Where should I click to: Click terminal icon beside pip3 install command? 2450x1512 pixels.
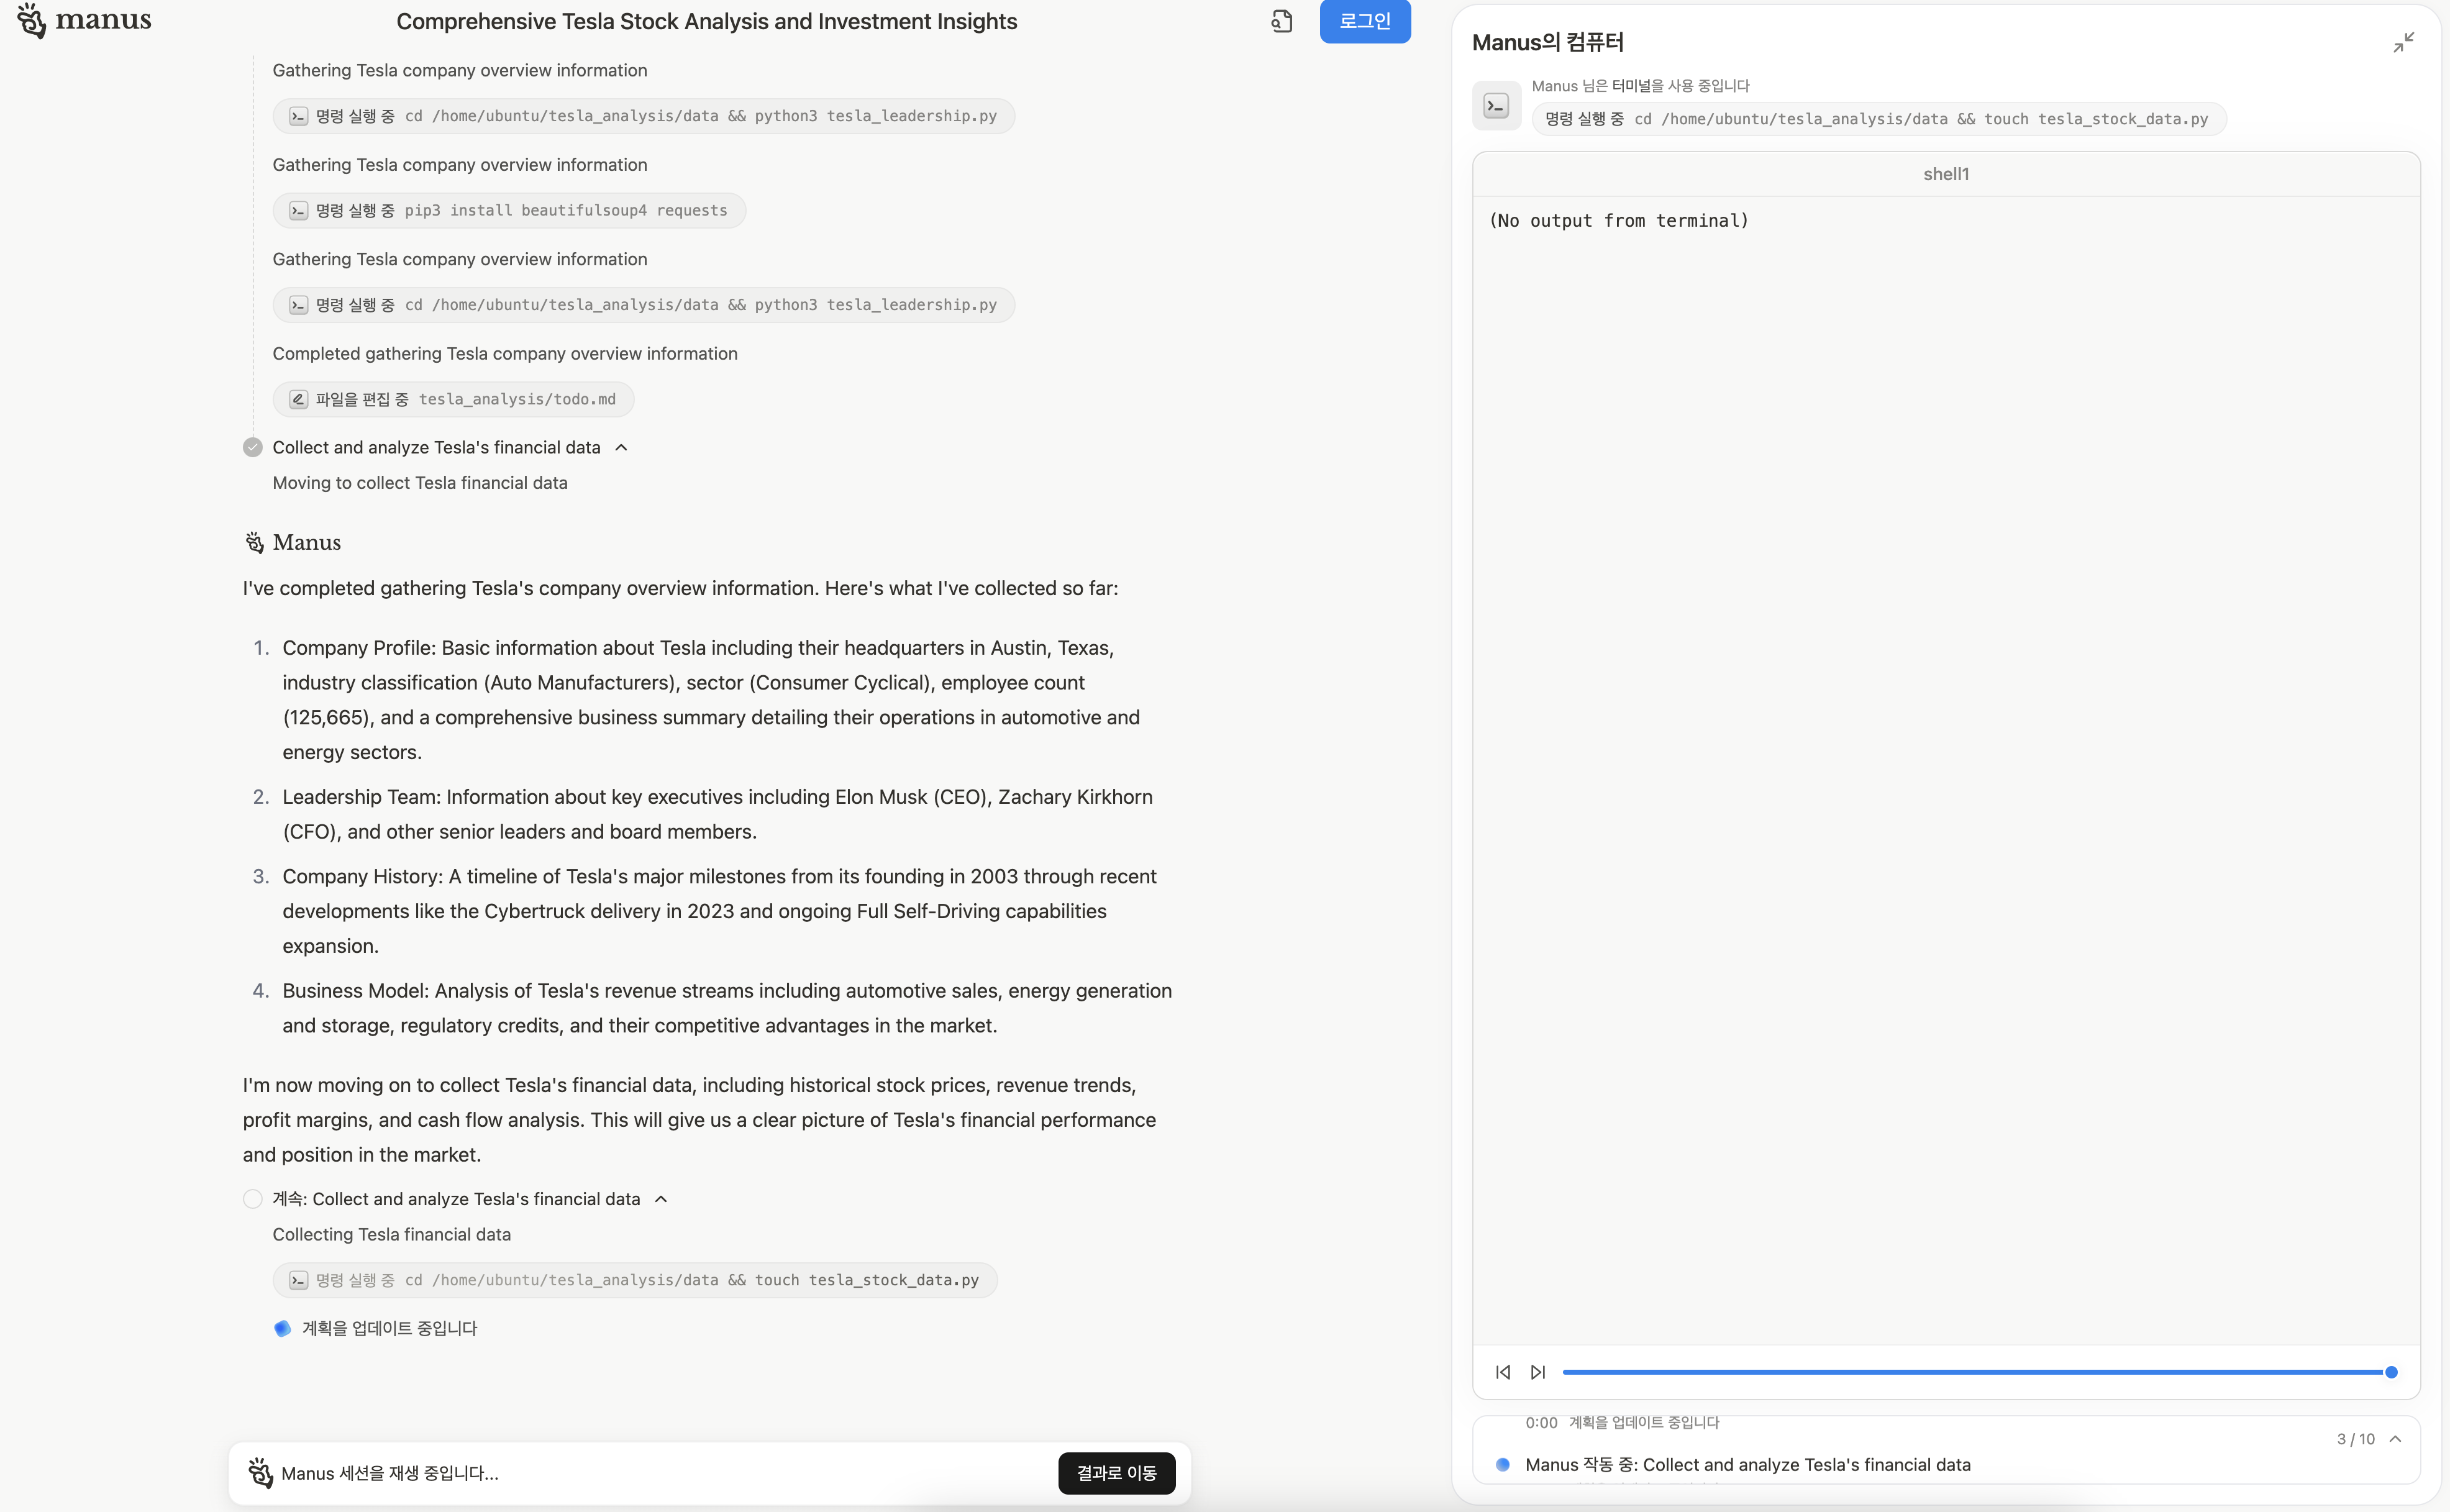point(298,210)
